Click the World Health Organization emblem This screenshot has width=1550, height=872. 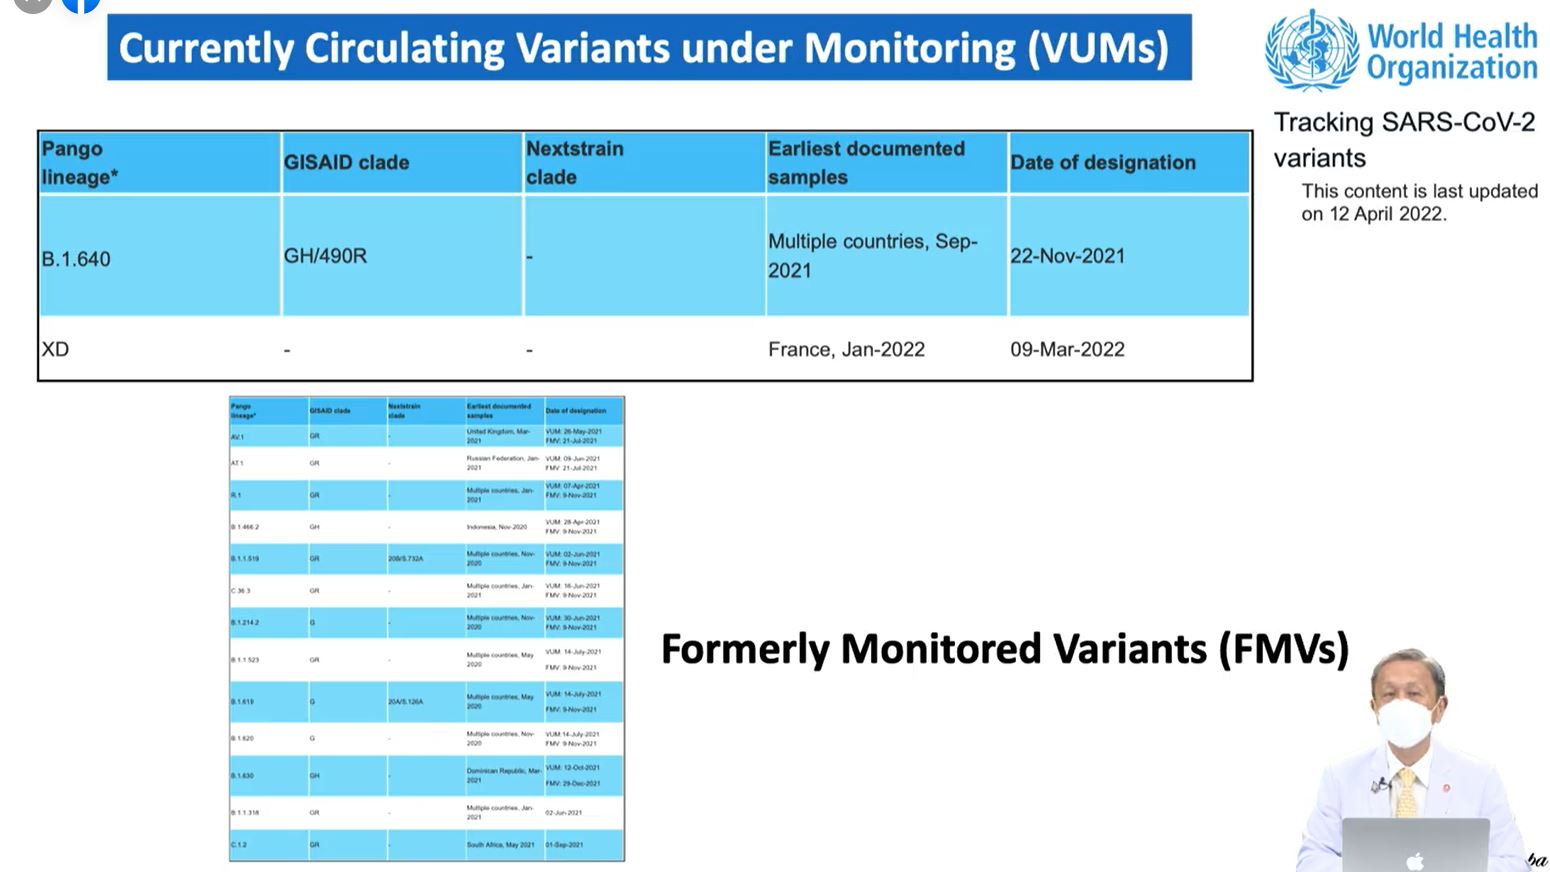click(1312, 50)
